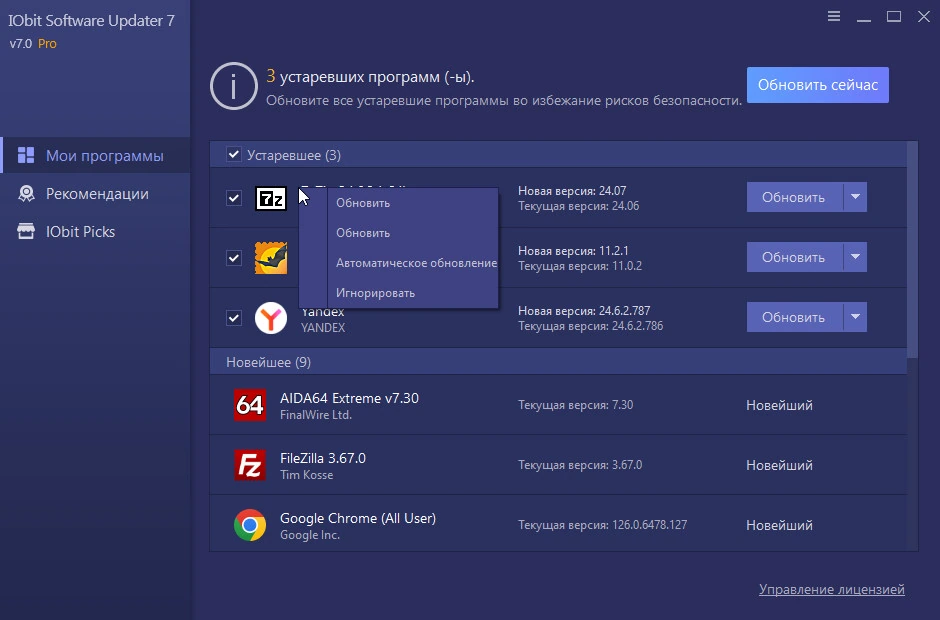
Task: Click the info circle icon
Action: click(234, 86)
